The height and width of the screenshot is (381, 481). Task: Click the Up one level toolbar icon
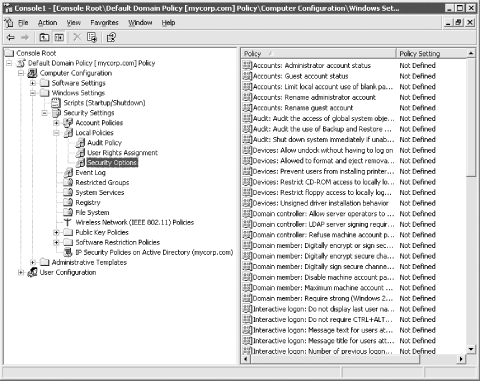44,37
